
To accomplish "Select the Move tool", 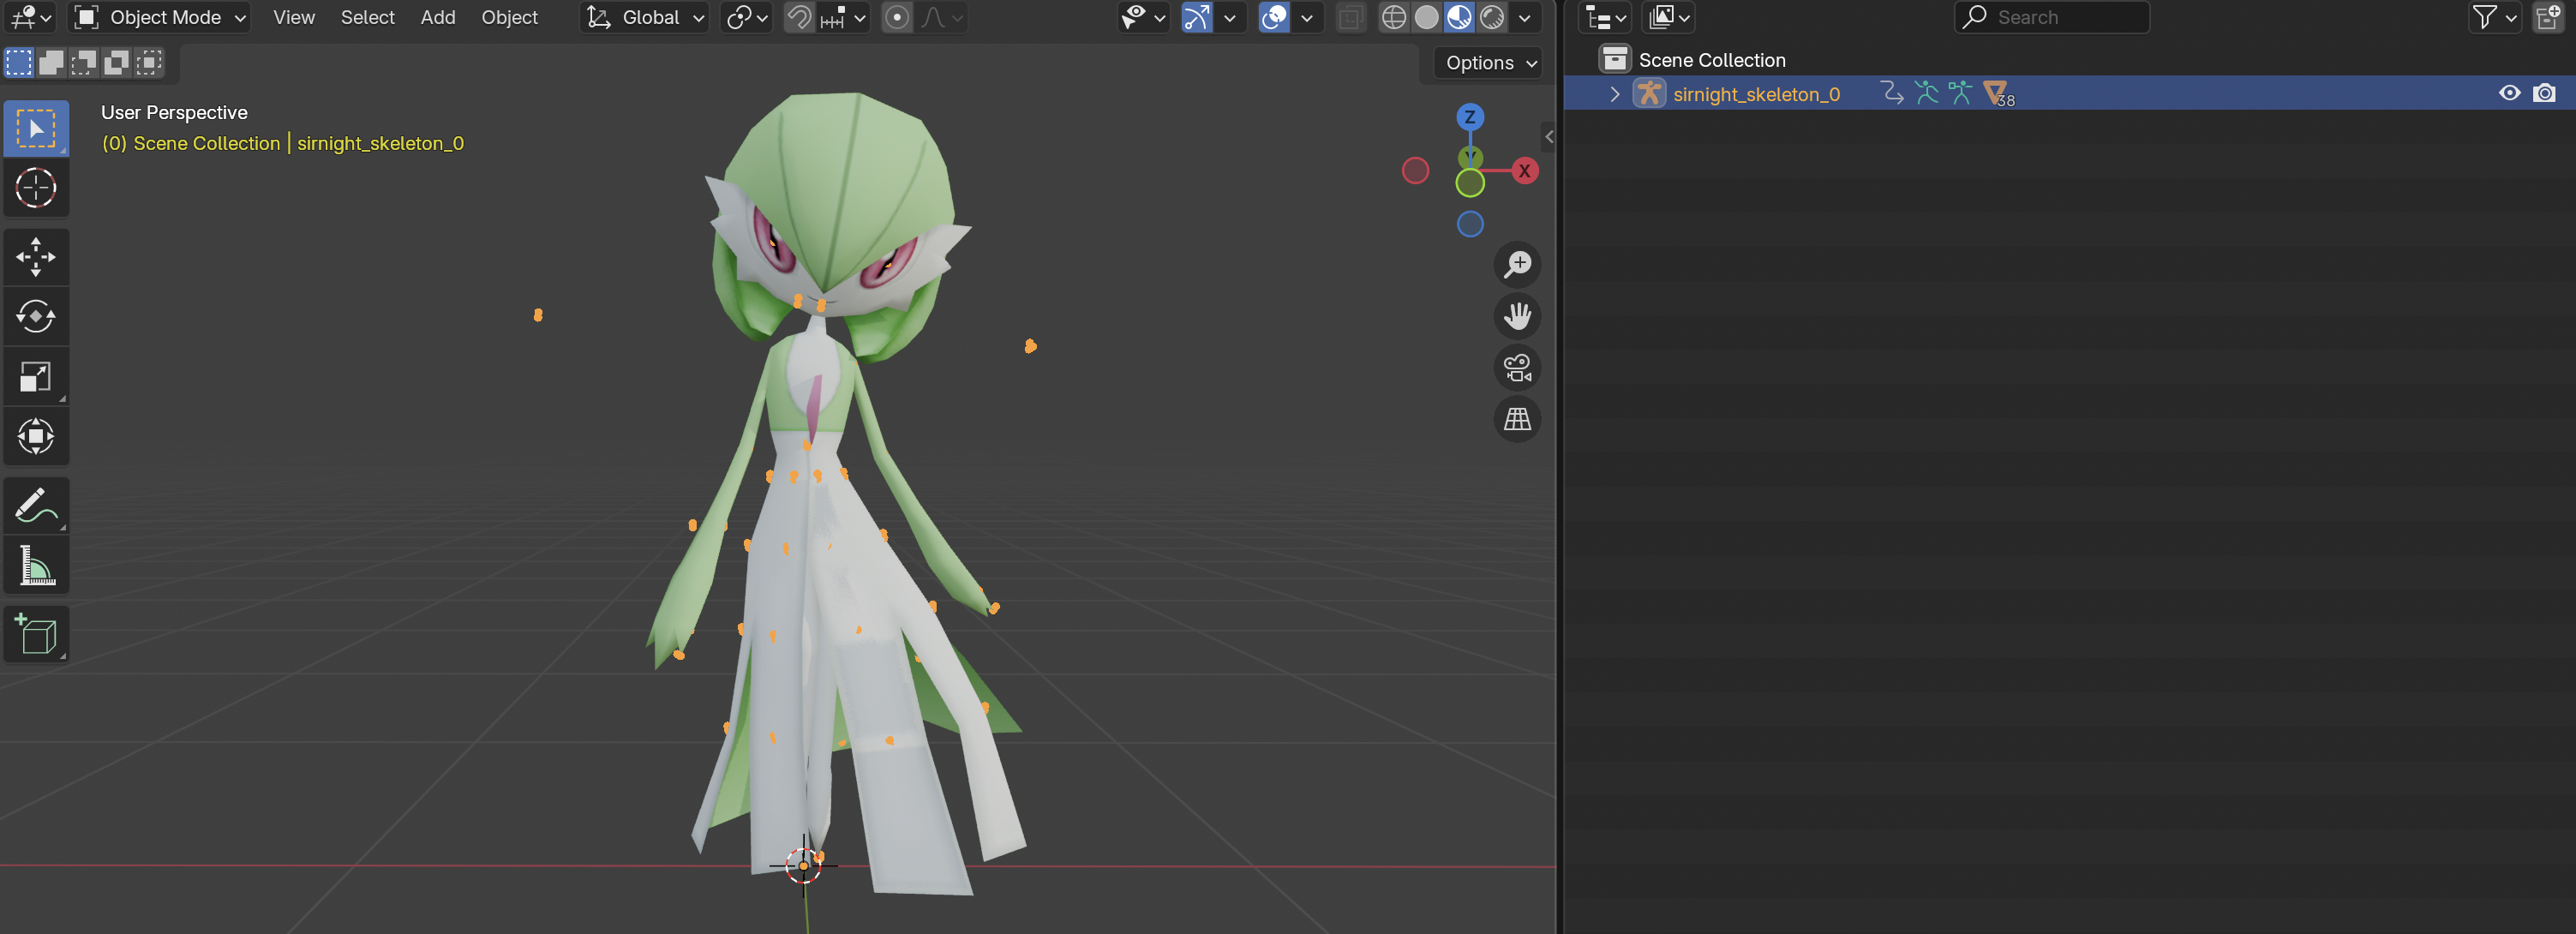I will coord(36,256).
